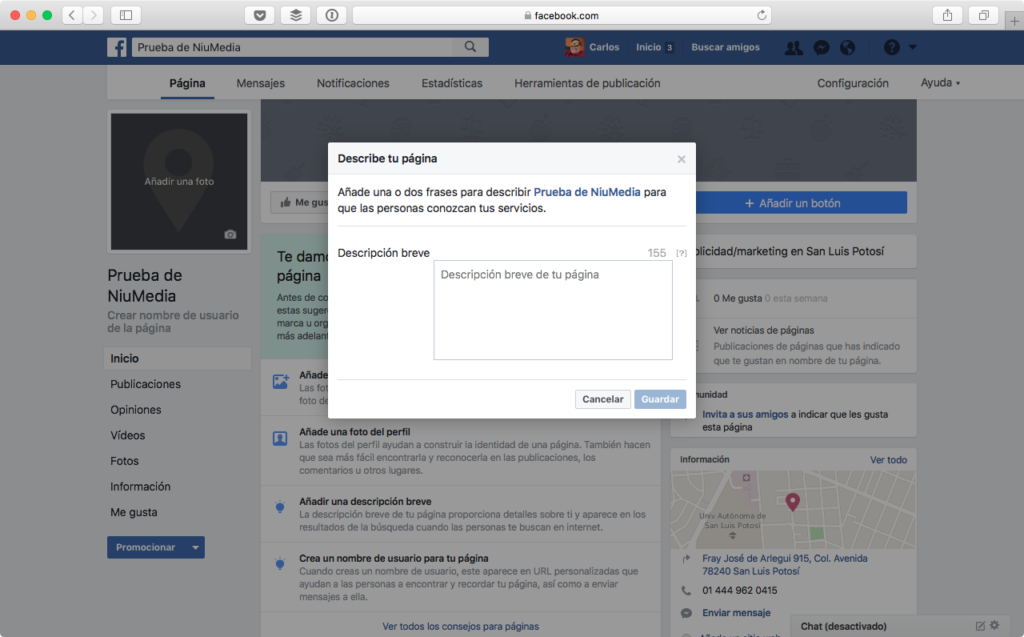1024x637 pixels.
Task: Select Información in left sidebar
Action: click(x=140, y=487)
